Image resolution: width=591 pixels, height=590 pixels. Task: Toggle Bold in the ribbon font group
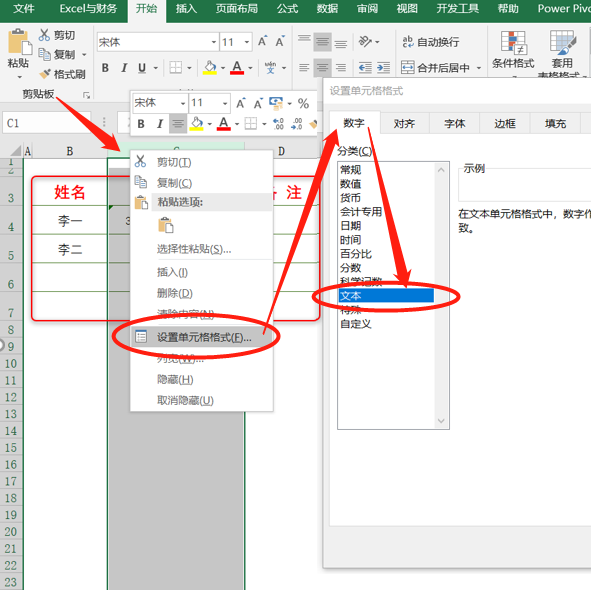coord(105,68)
